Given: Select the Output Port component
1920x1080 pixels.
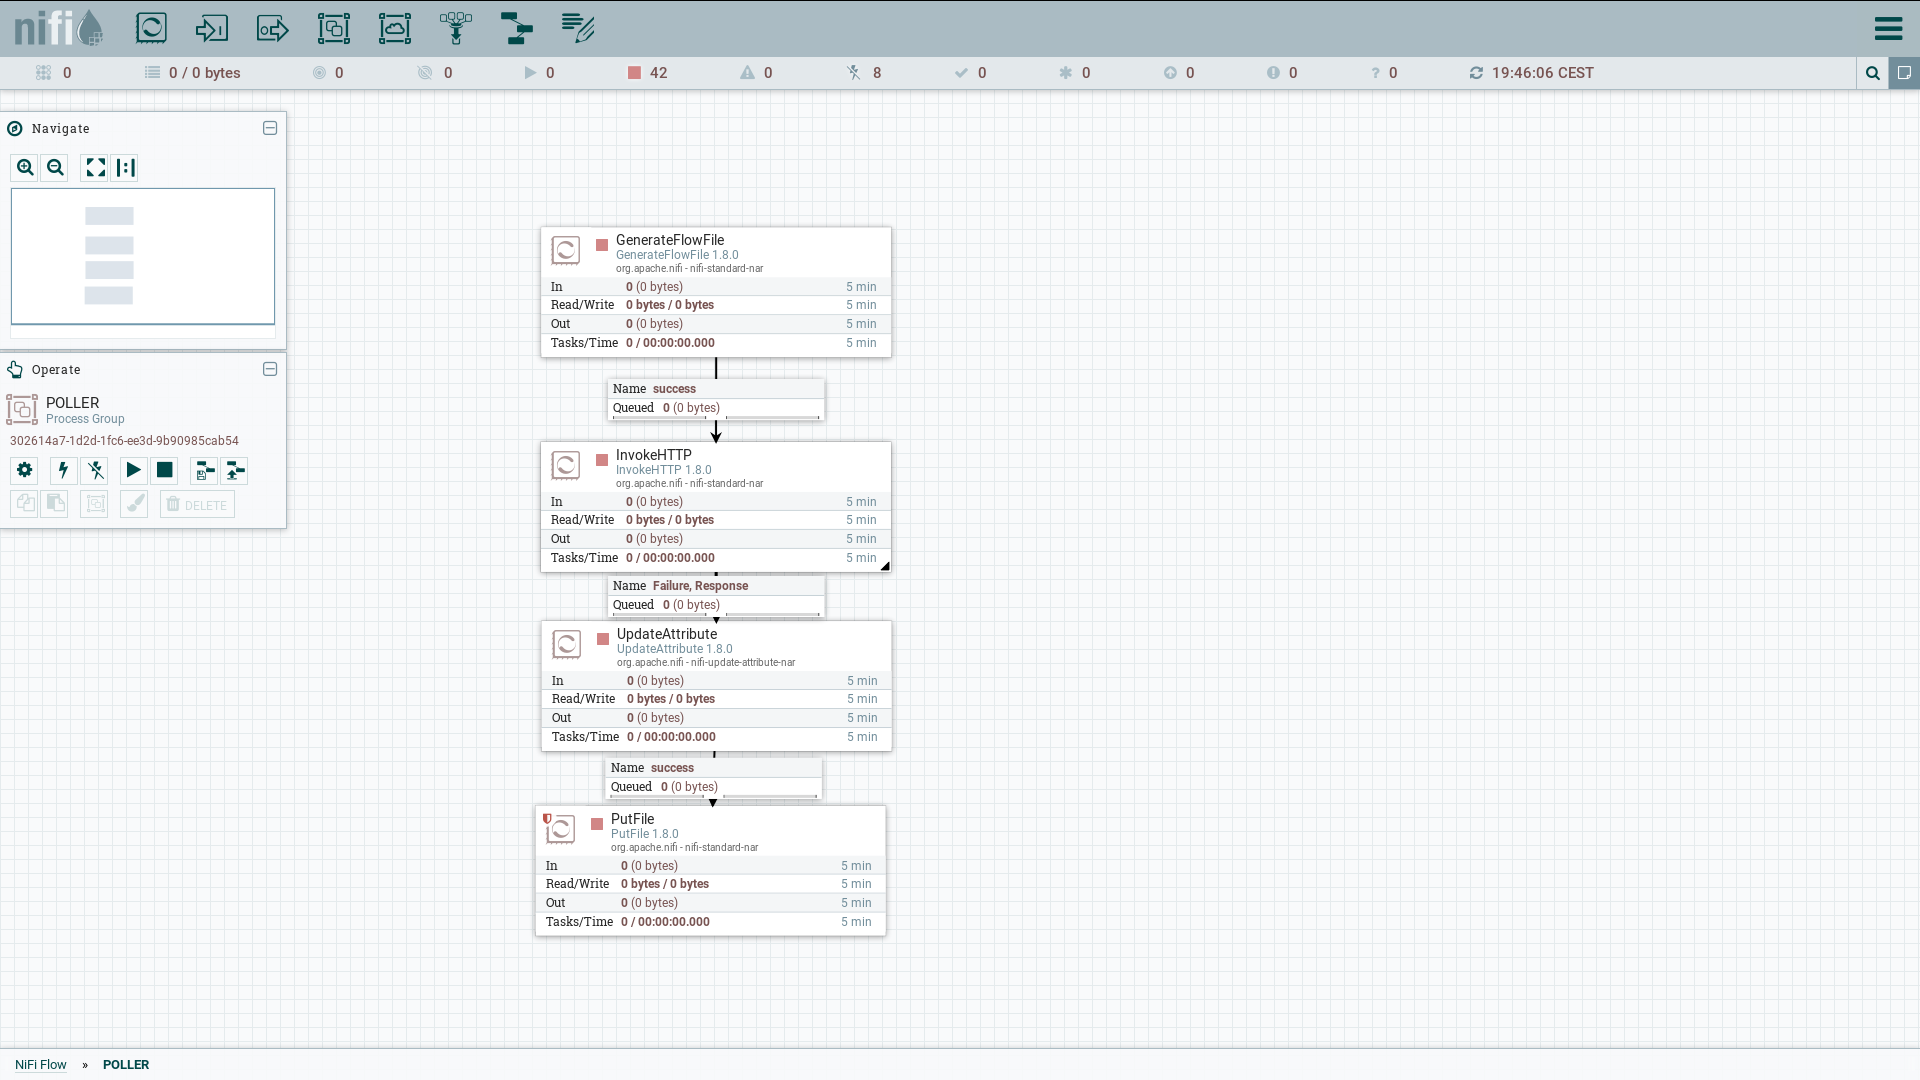Looking at the screenshot, I should point(273,28).
